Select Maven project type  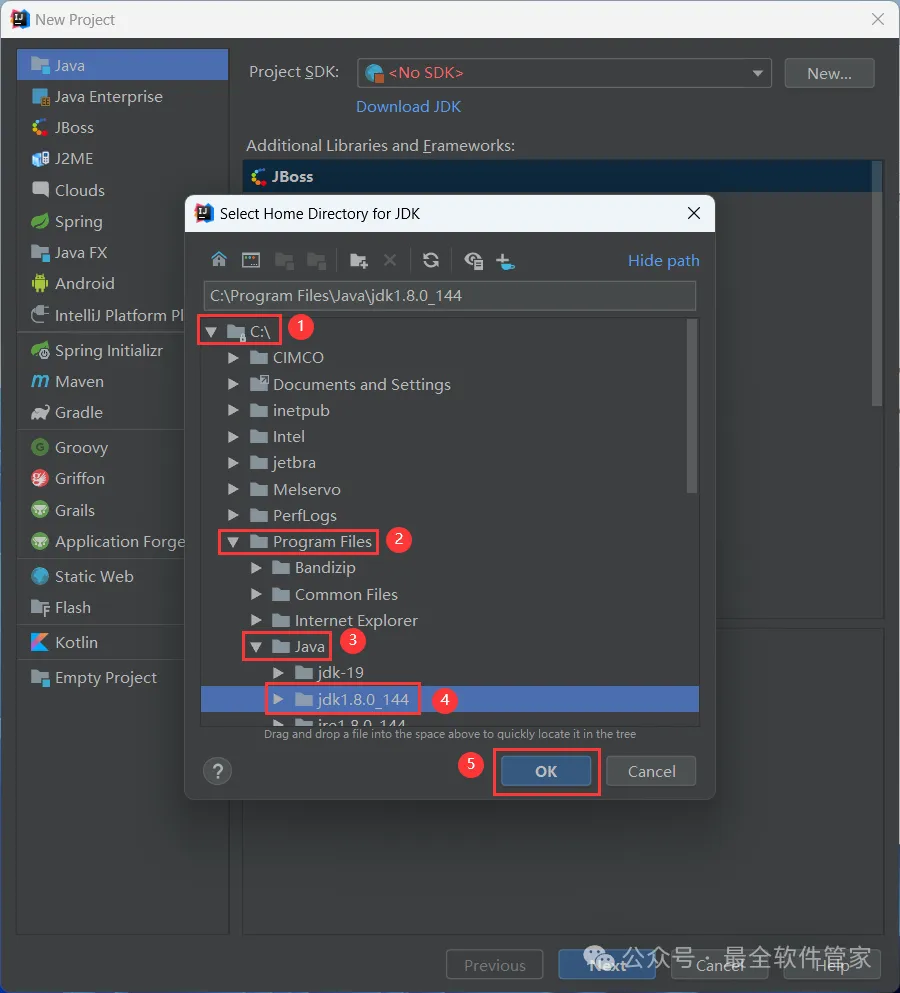pos(101,381)
